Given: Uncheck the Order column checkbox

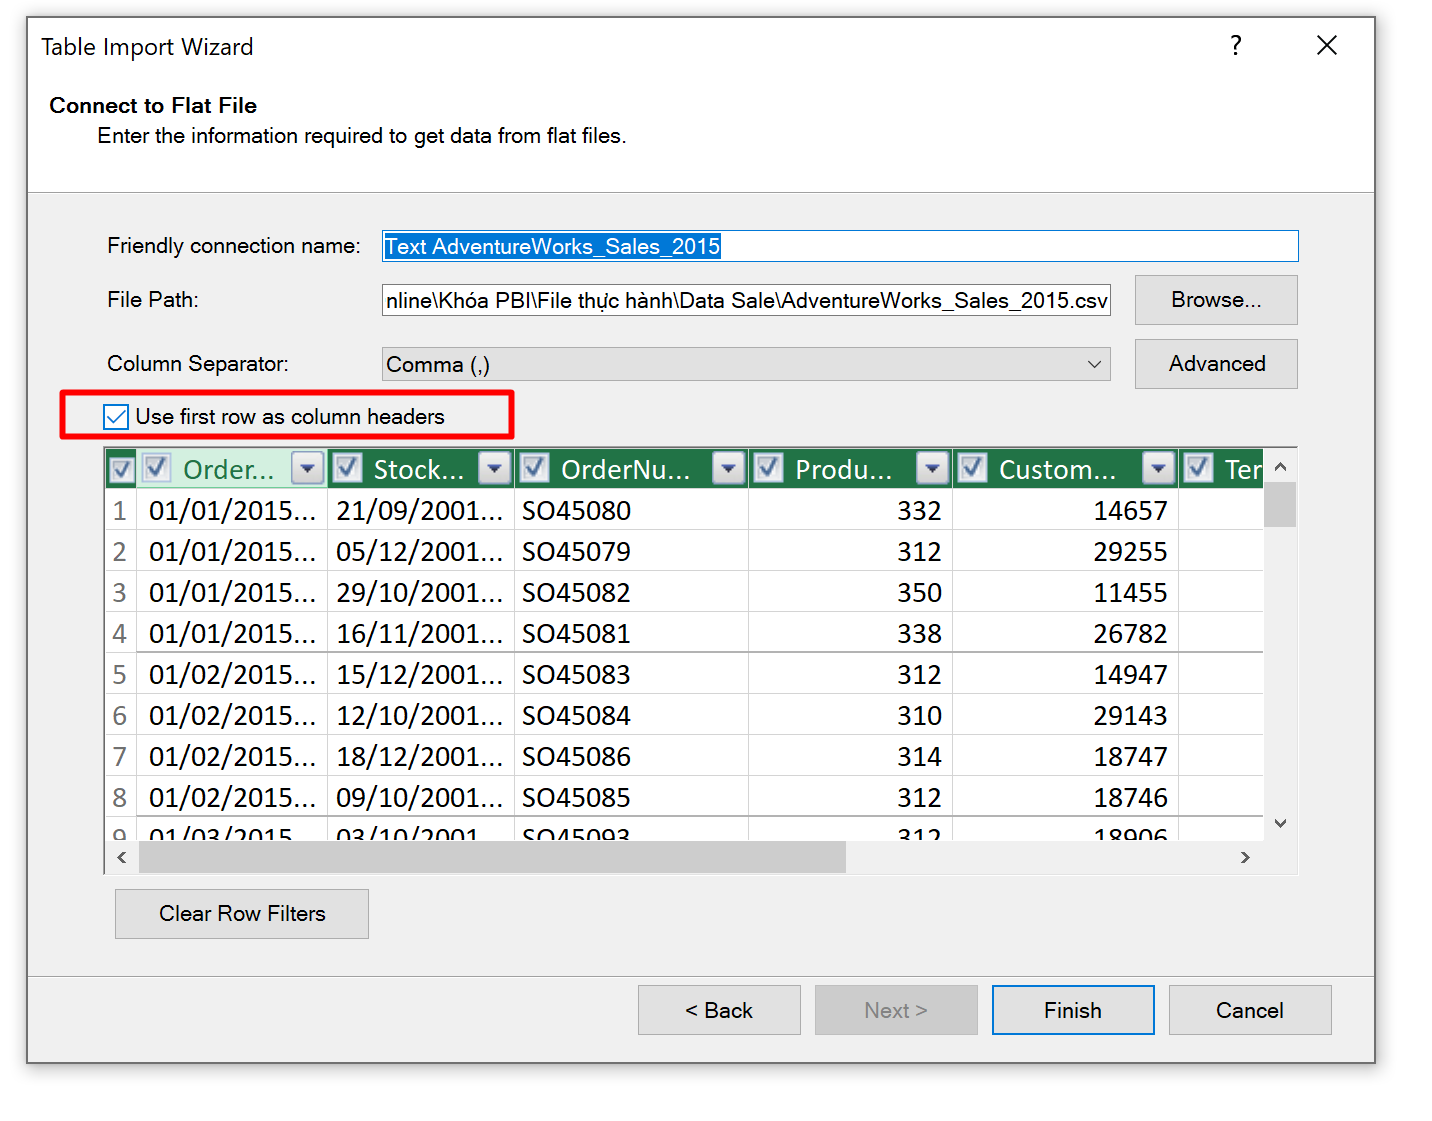Looking at the screenshot, I should click(157, 468).
